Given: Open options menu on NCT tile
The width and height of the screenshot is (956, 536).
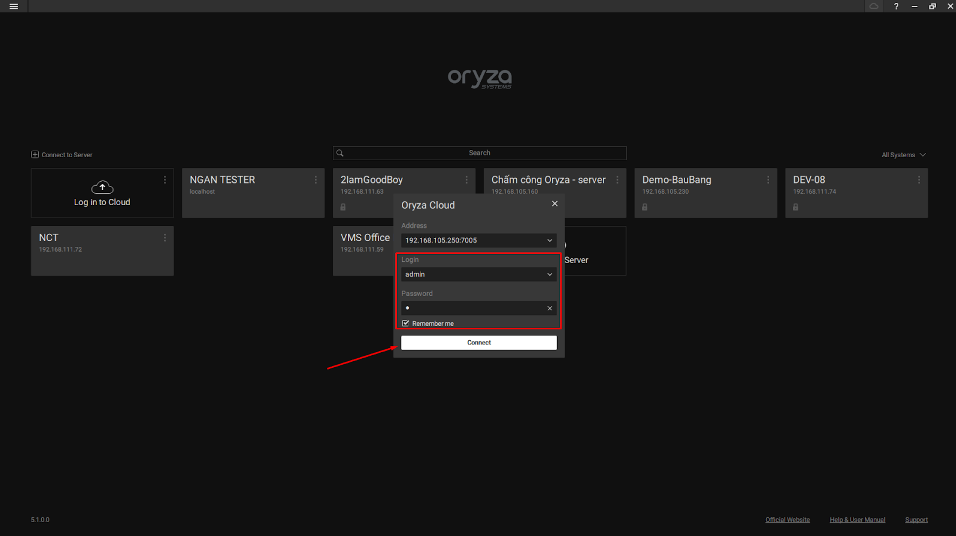Looking at the screenshot, I should pos(165,238).
